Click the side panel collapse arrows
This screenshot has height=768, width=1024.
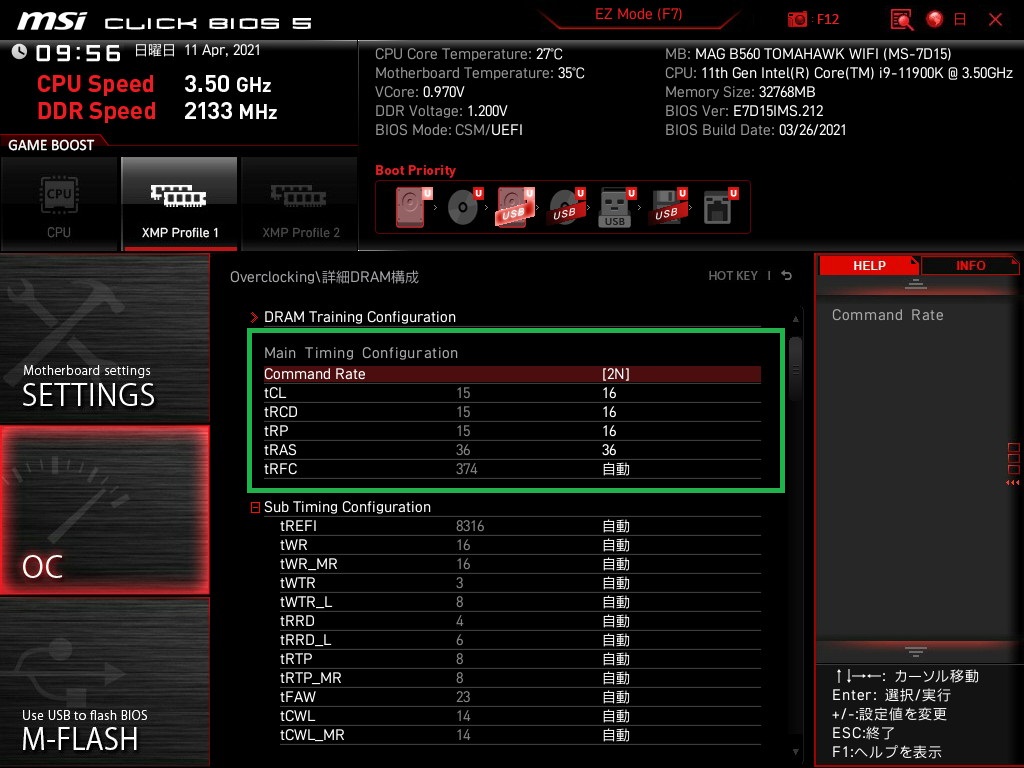[1013, 483]
